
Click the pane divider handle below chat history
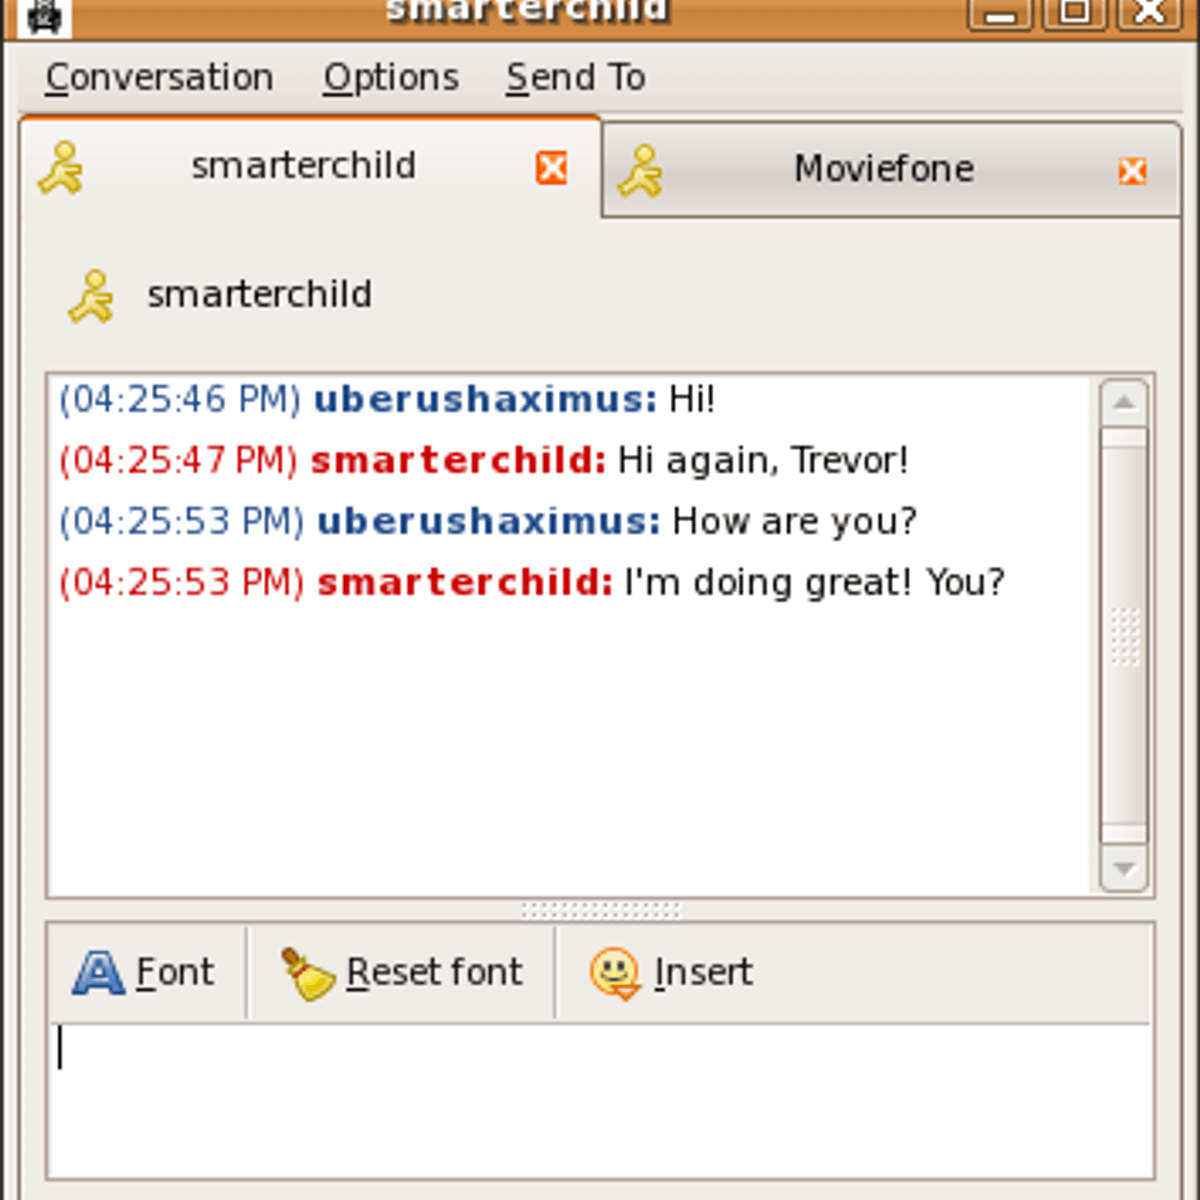coord(600,910)
